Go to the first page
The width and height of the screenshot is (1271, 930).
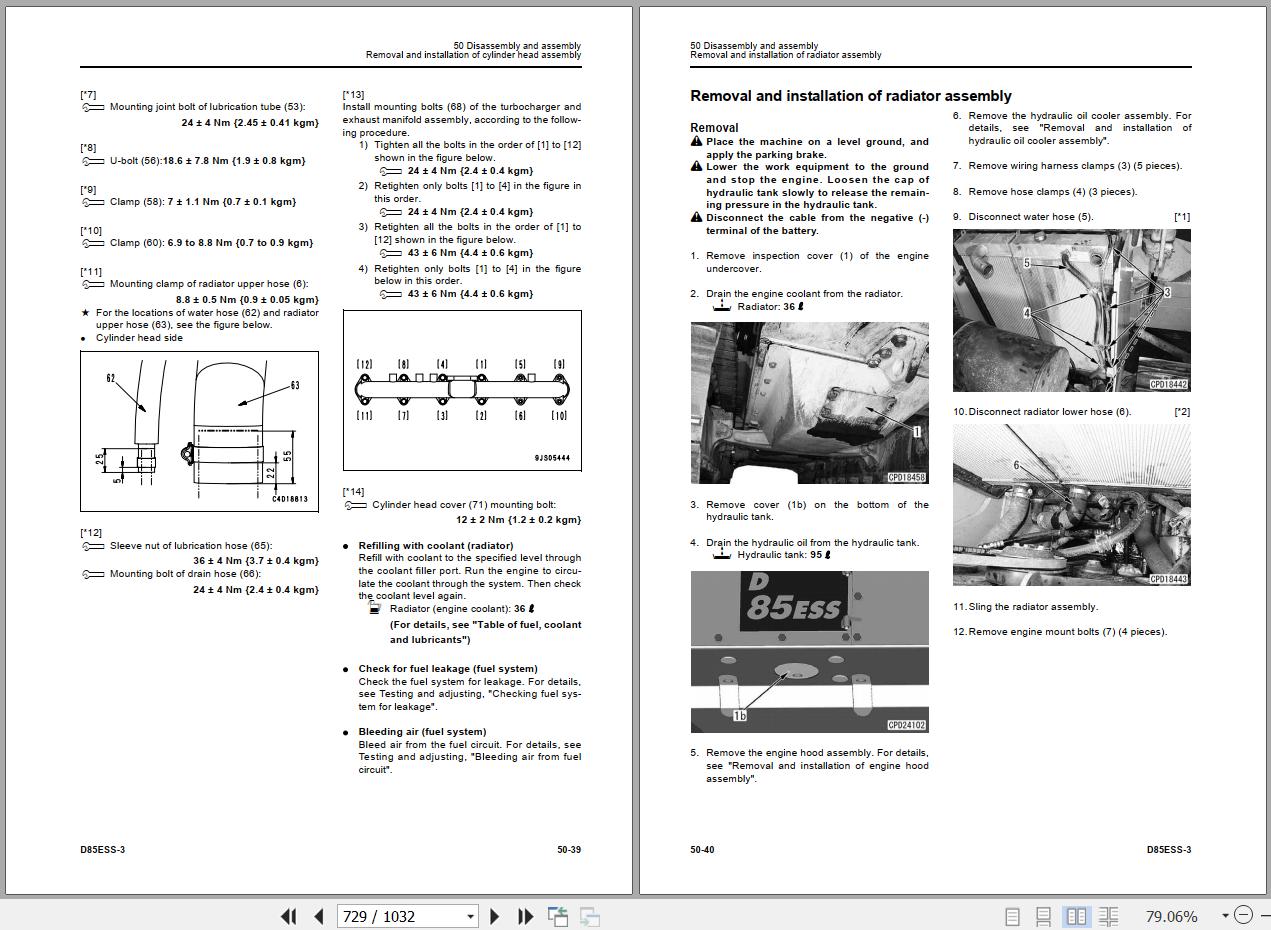[x=289, y=916]
